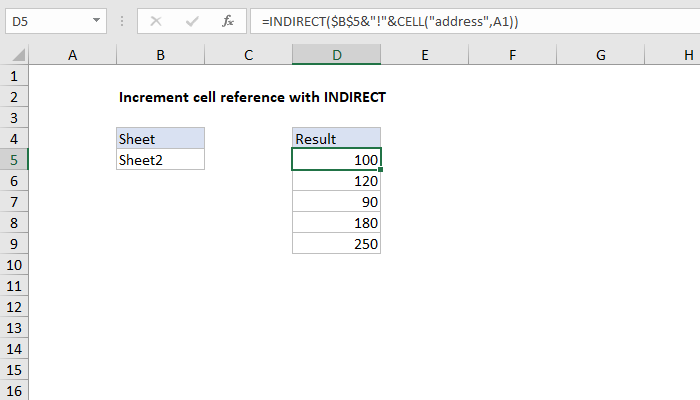
Task: Select the Result header cell D4
Action: pyautogui.click(x=336, y=138)
